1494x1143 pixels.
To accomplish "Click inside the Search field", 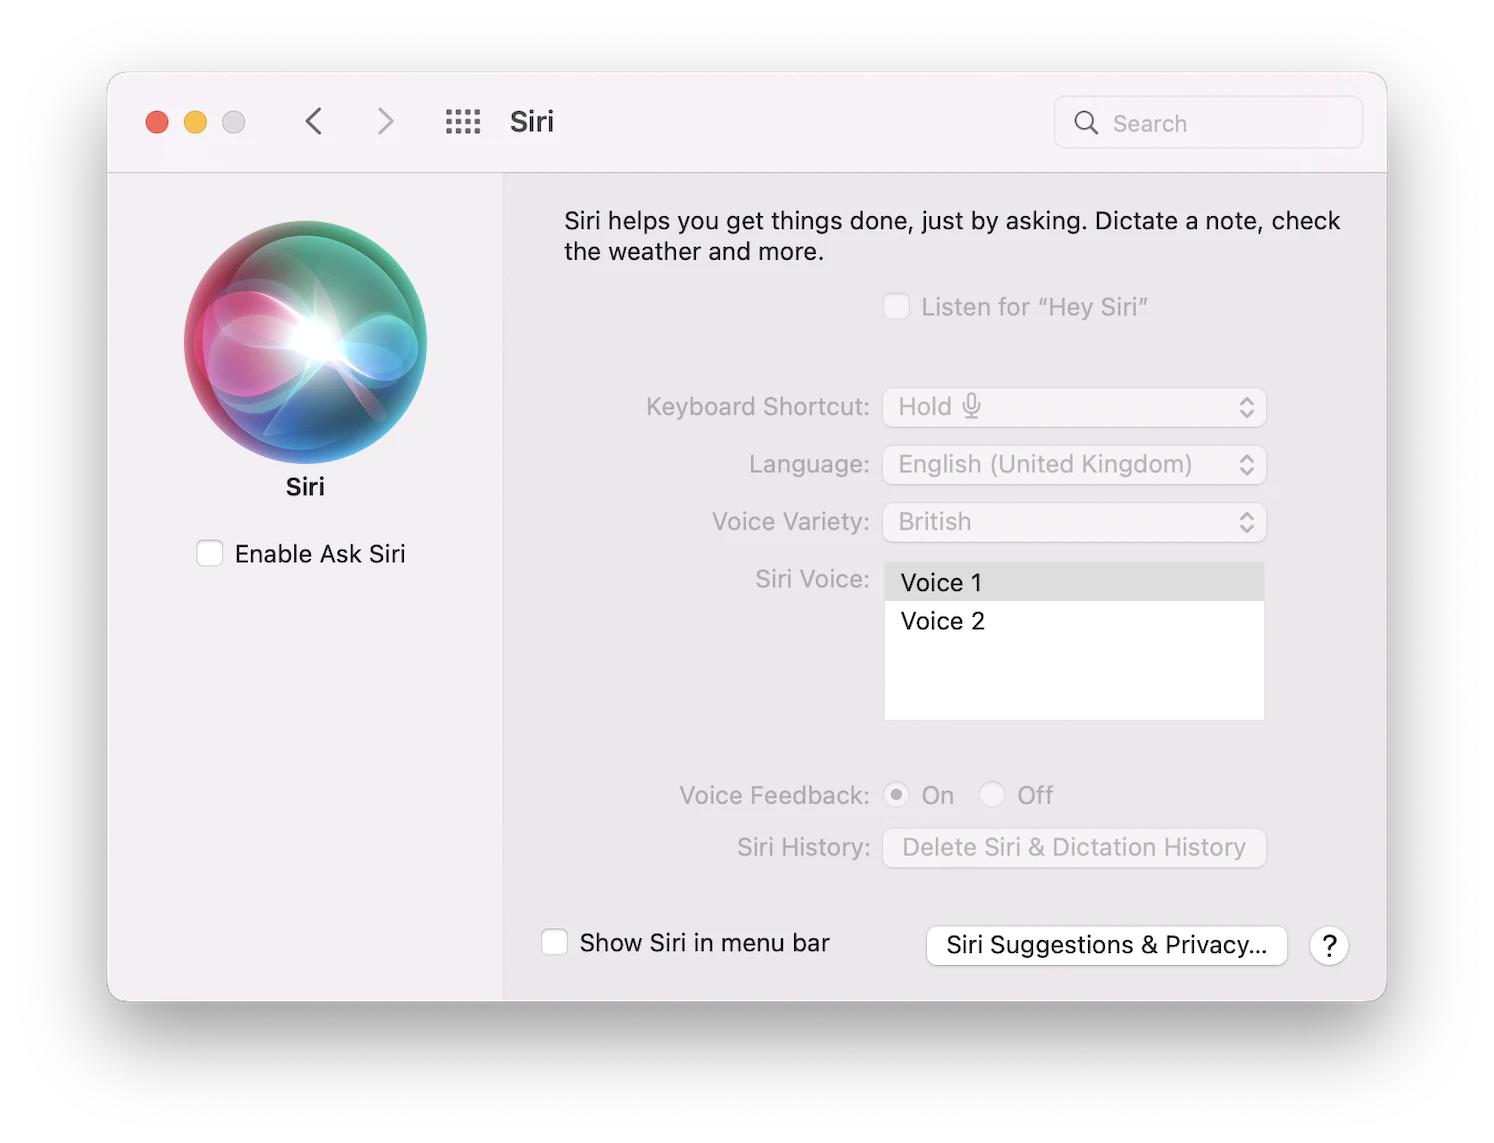I will coord(1200,122).
